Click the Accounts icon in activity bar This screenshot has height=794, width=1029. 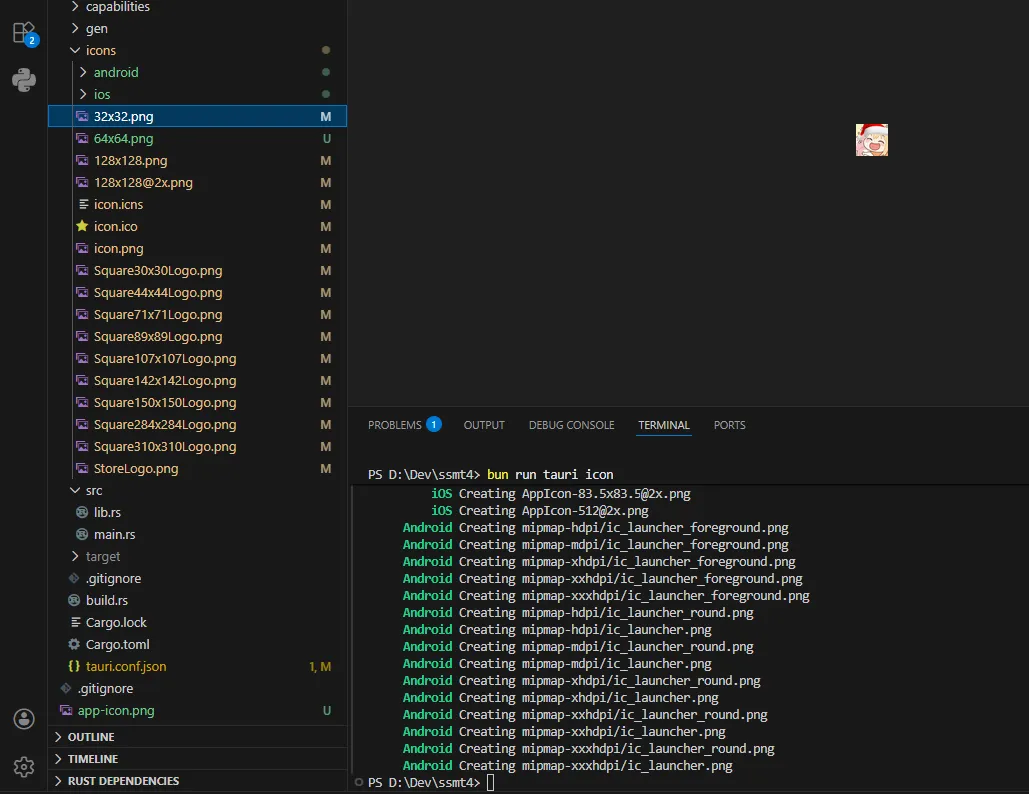(x=24, y=719)
